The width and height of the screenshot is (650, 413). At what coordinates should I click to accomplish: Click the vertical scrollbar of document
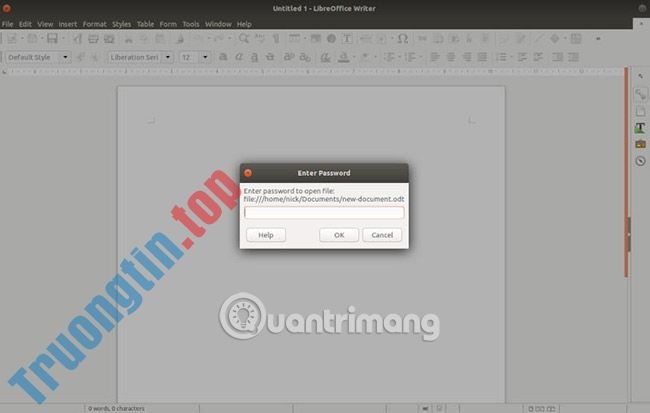pyautogui.click(x=626, y=173)
